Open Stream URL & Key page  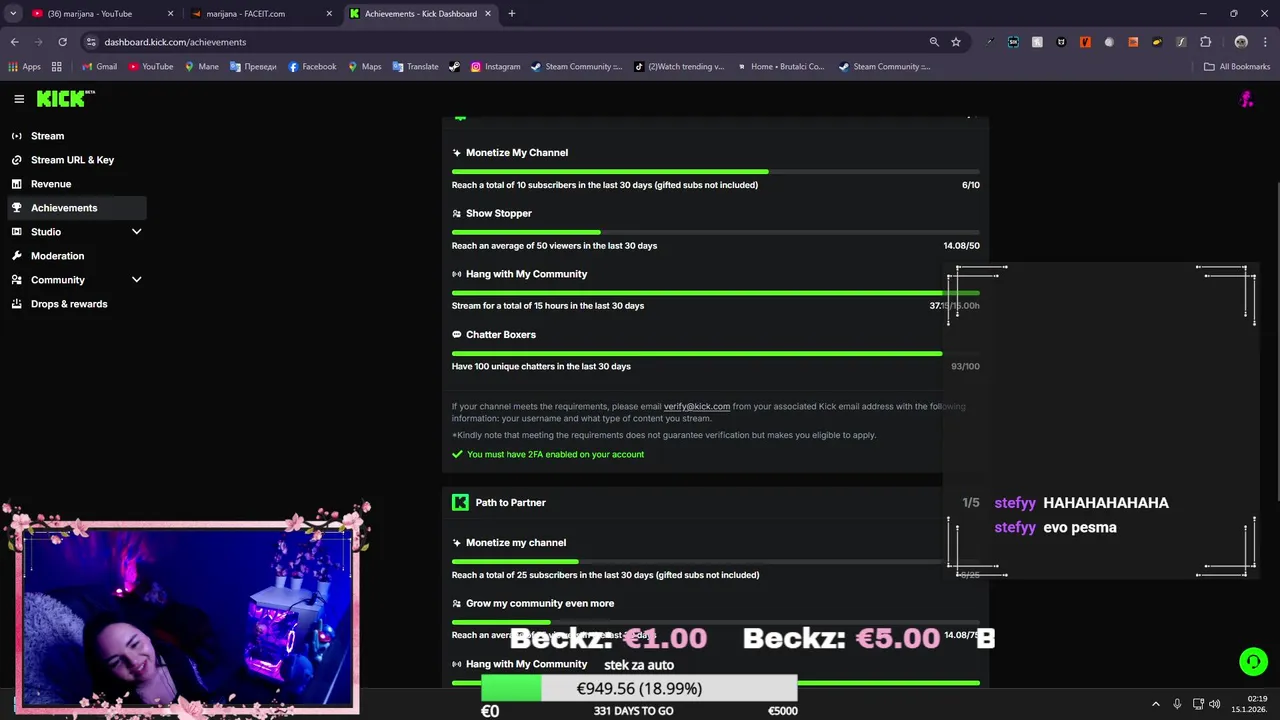click(x=72, y=160)
